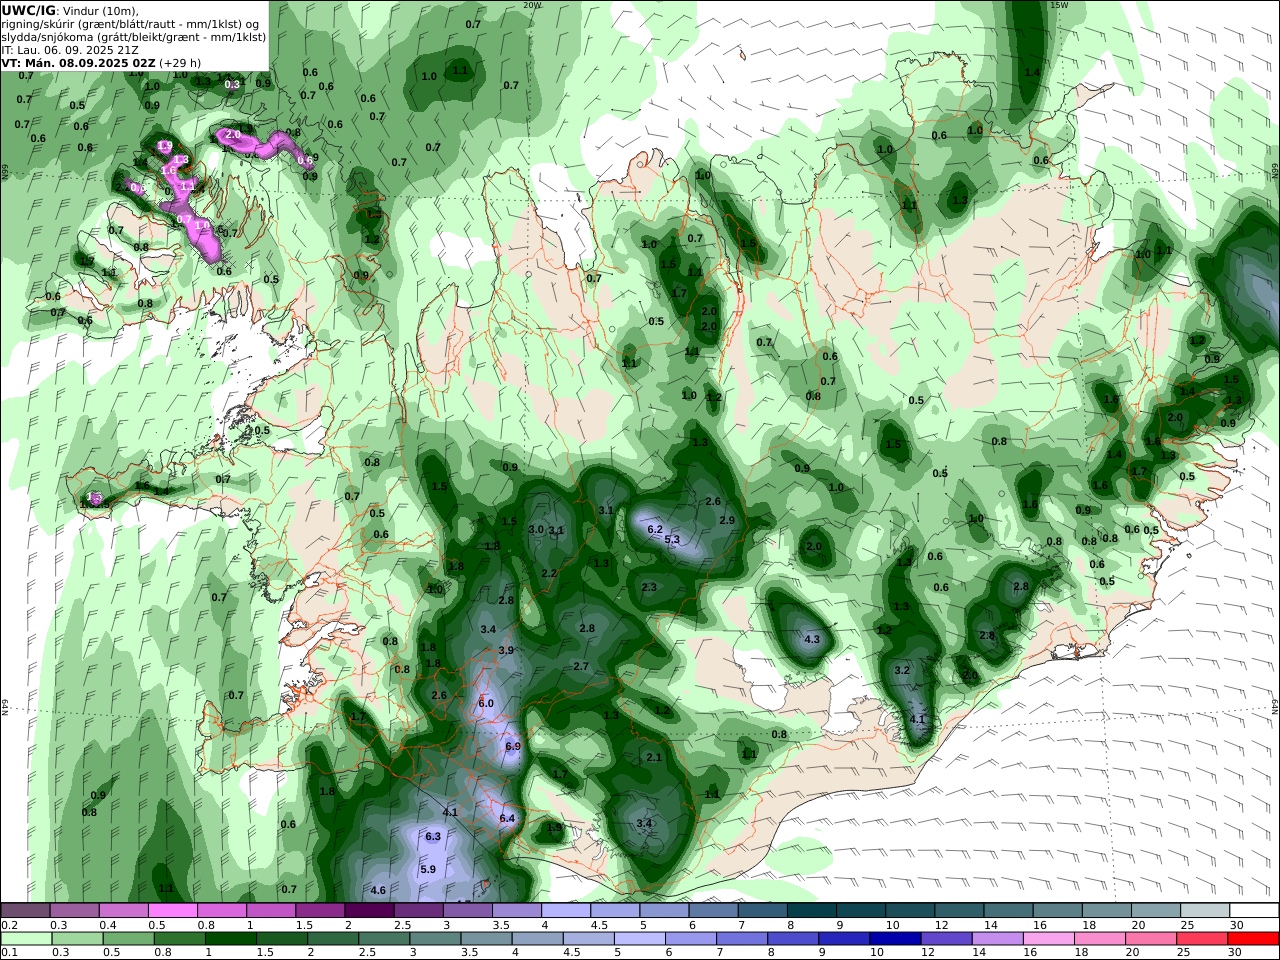Select dark green rain swatch between 1 and 1.5
The height and width of the screenshot is (960, 1280).
pos(230,939)
